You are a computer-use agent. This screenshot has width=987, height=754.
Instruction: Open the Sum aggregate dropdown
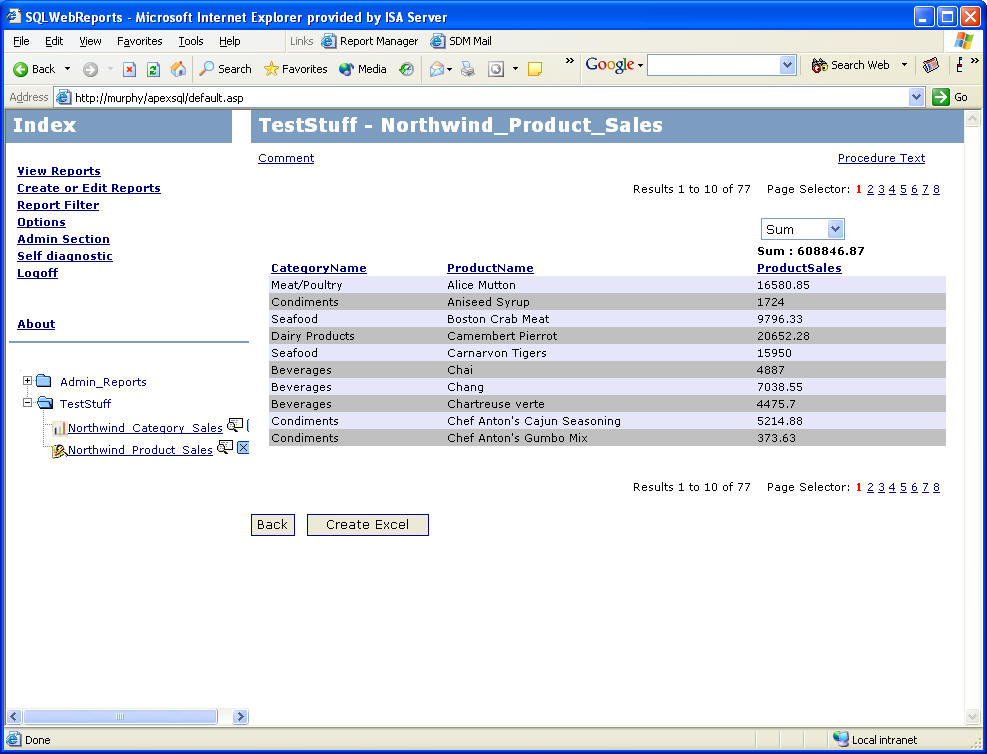tap(802, 229)
